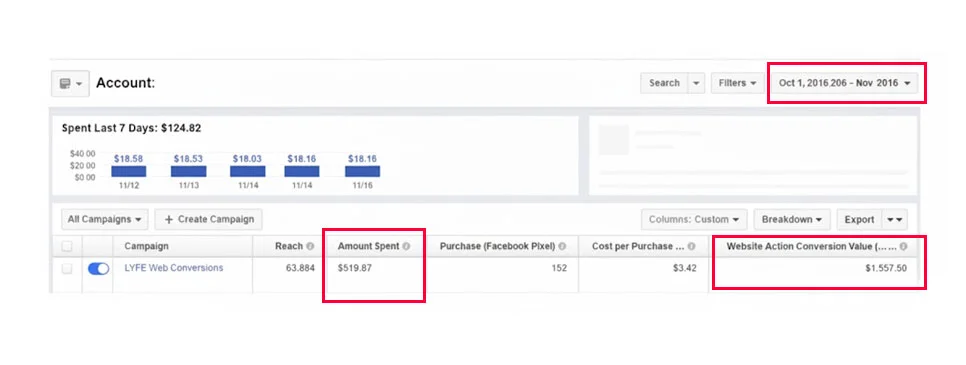Click the info icon next to Amount Spent
Screen dimensions: 966x365
click(x=406, y=246)
